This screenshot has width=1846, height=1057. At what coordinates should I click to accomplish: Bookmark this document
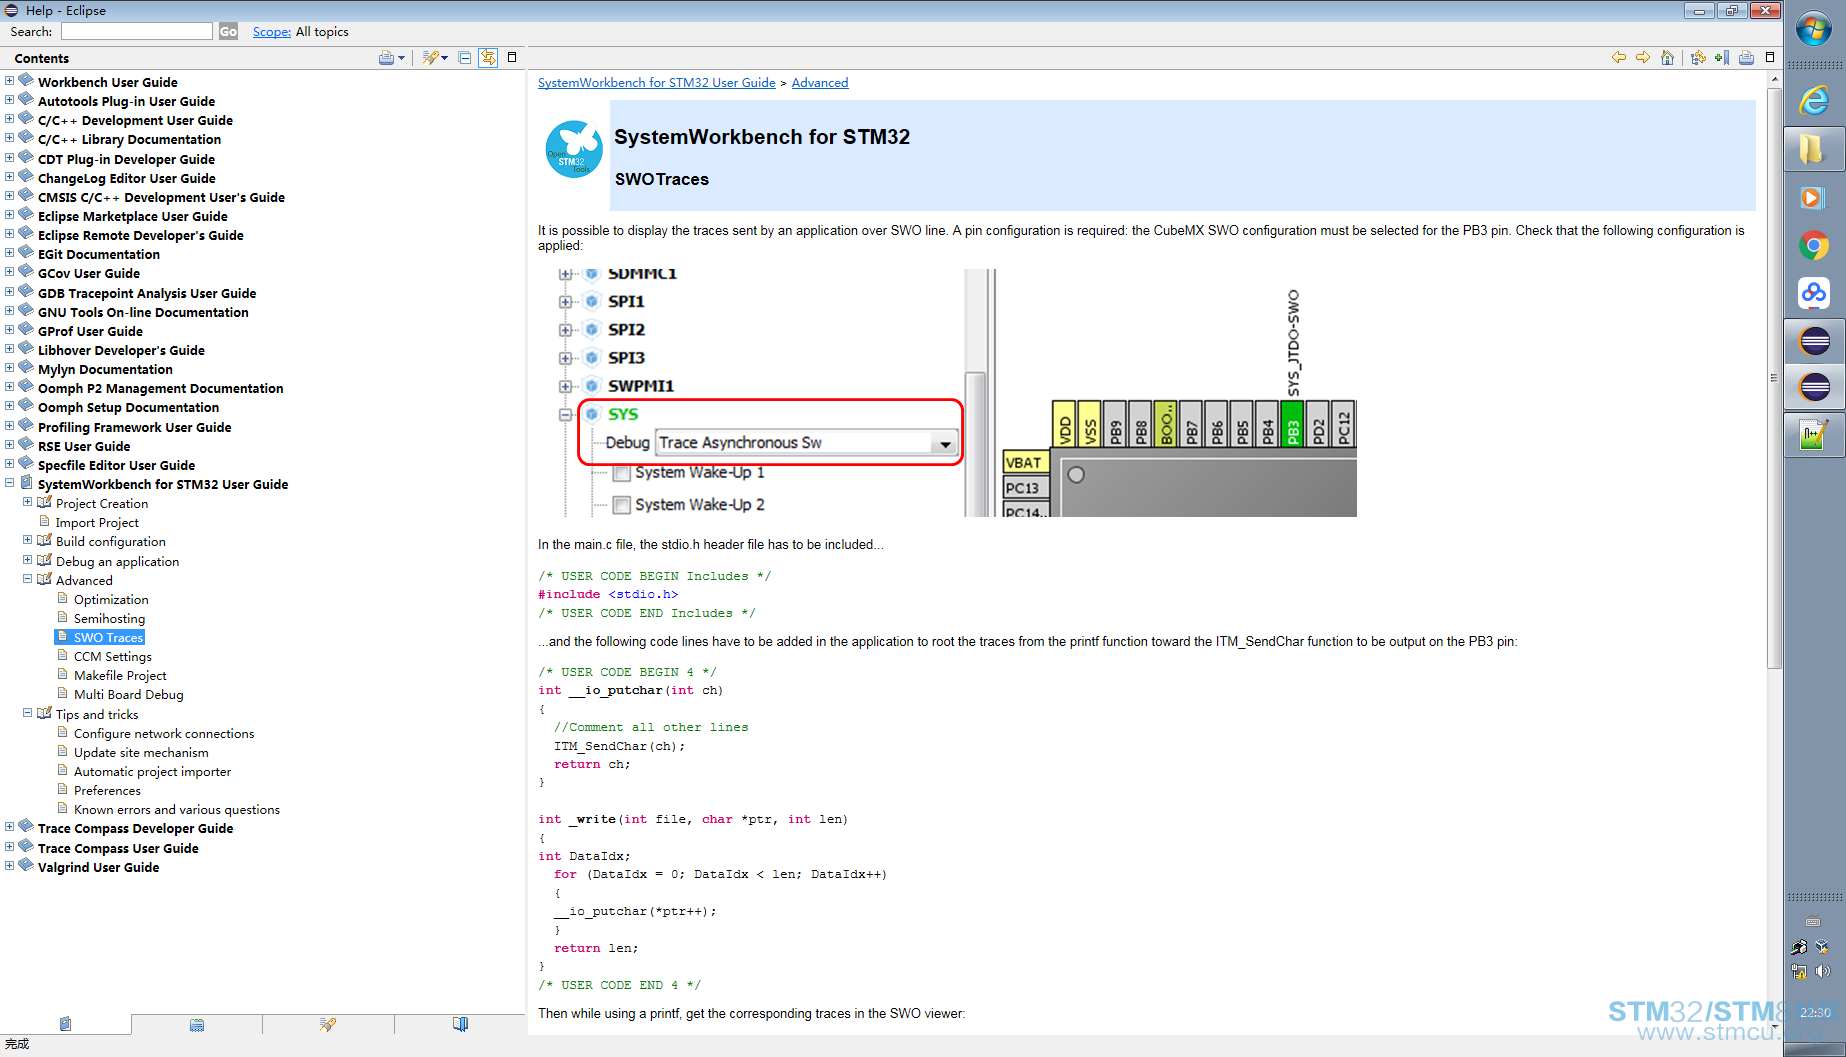tap(1722, 58)
